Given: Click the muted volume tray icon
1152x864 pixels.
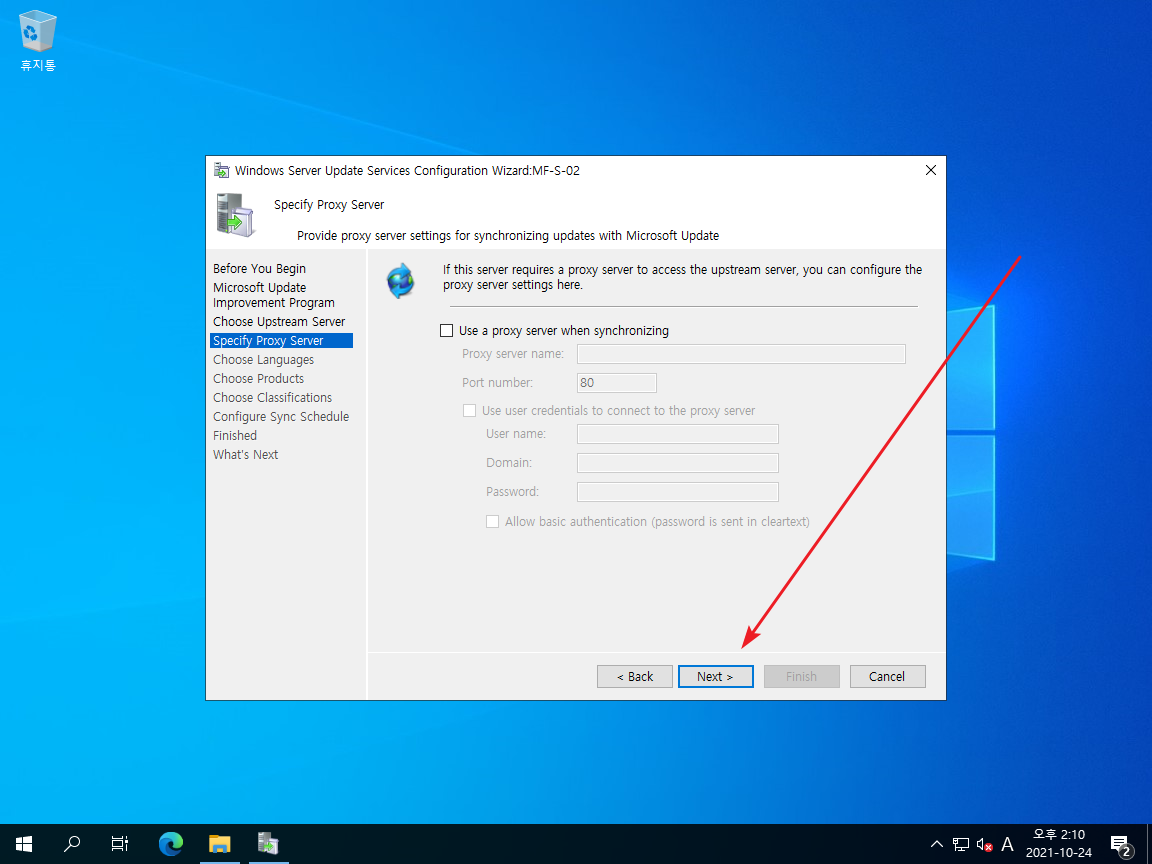Looking at the screenshot, I should [x=984, y=844].
